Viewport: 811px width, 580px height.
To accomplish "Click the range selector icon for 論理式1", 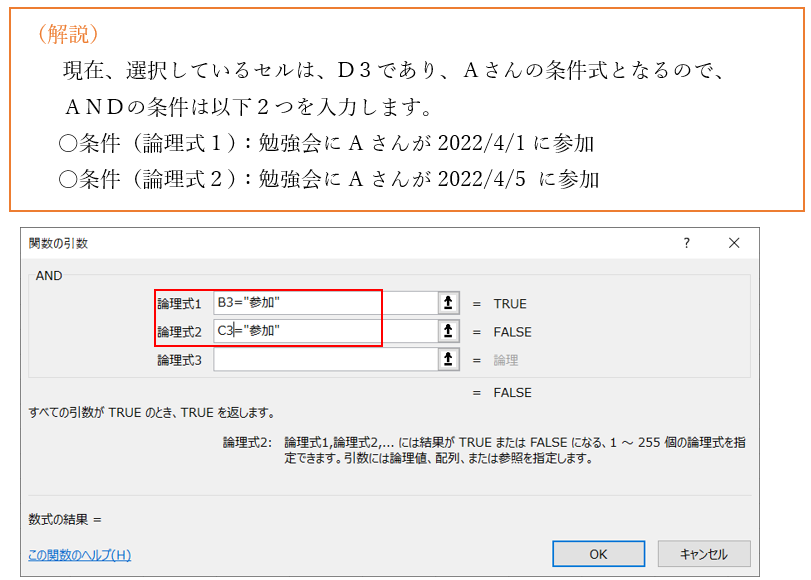I will (x=449, y=303).
